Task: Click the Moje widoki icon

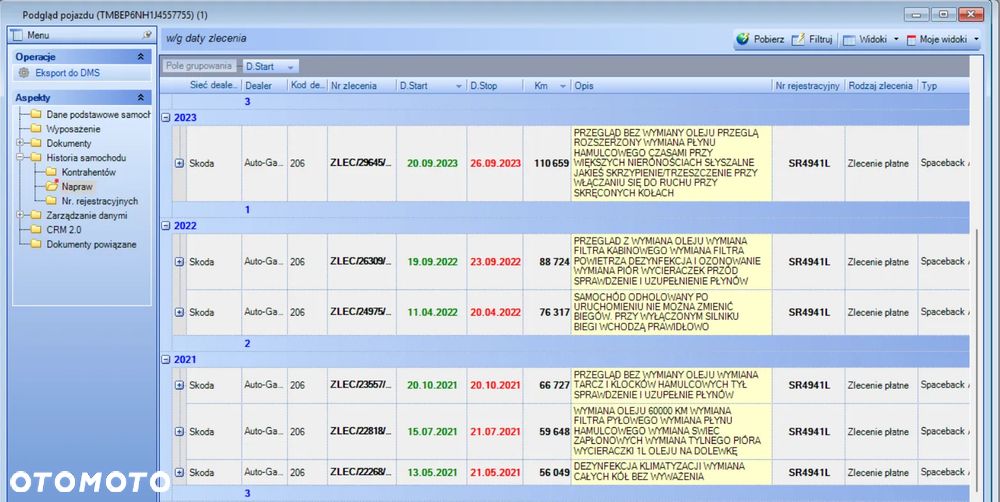Action: pyautogui.click(x=911, y=40)
